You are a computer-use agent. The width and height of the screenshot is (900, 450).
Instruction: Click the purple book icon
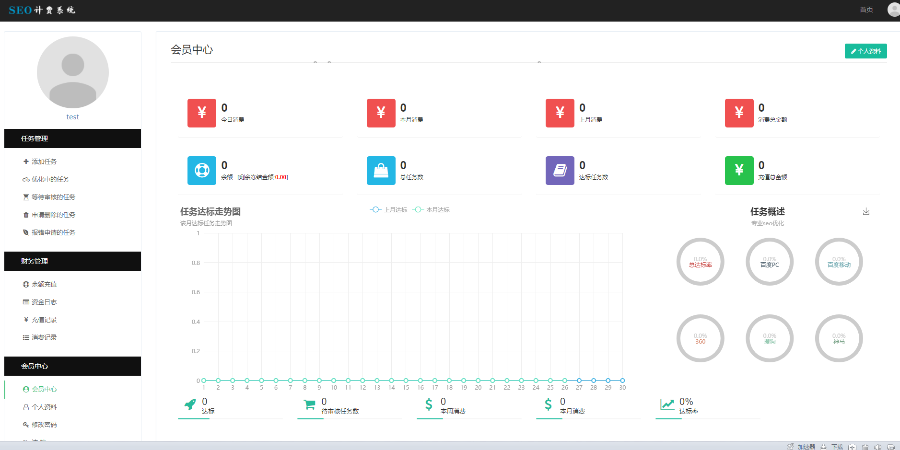click(x=560, y=170)
